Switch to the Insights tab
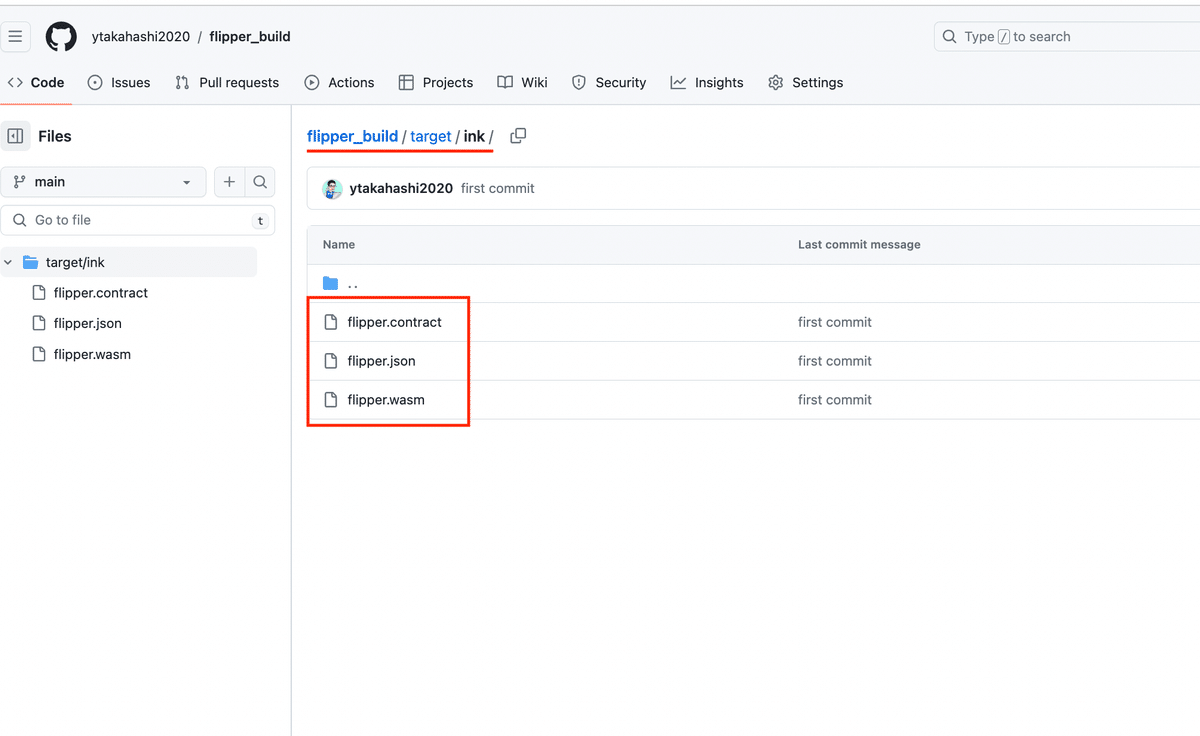1200x736 pixels. point(707,83)
